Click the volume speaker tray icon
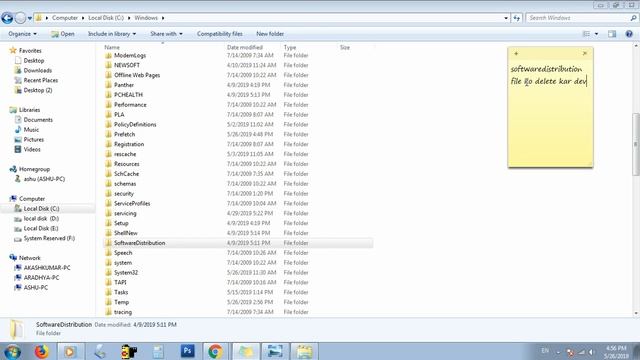This screenshot has width=640, height=360. pos(591,352)
